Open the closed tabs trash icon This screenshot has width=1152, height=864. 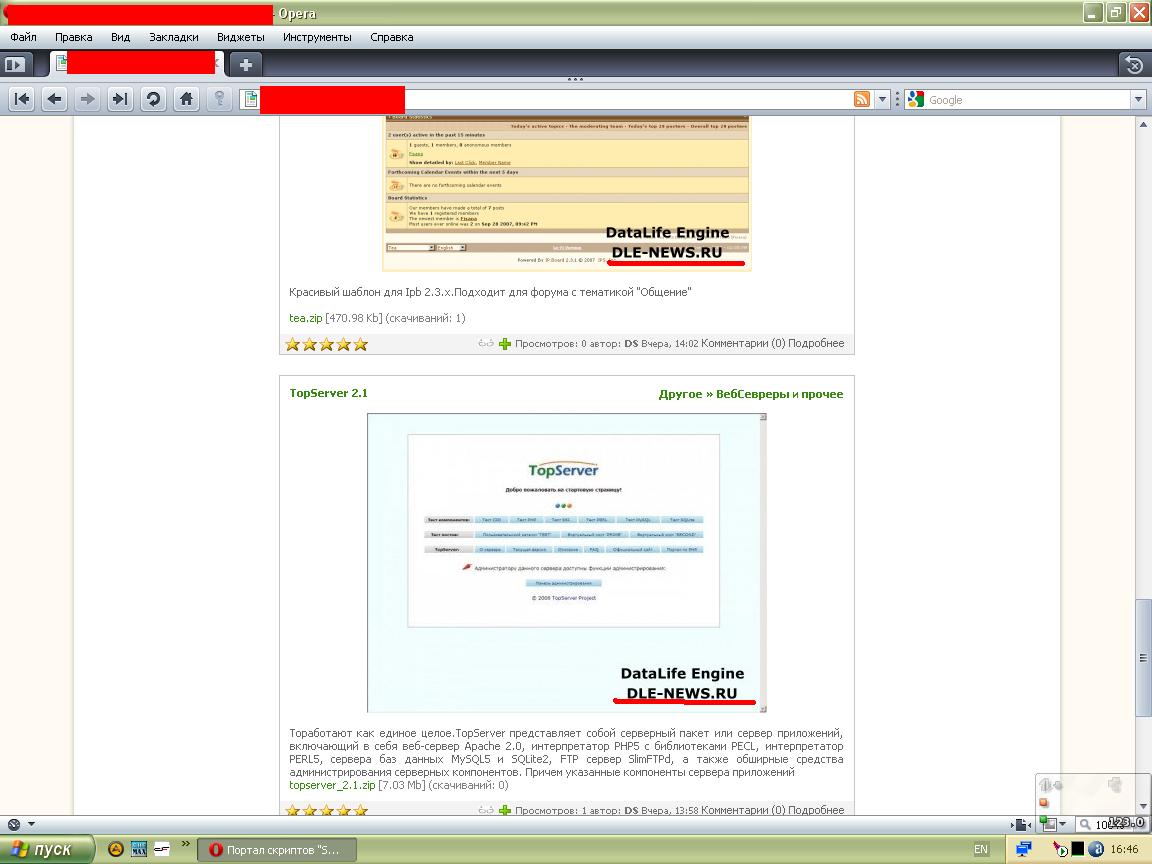(x=1133, y=65)
